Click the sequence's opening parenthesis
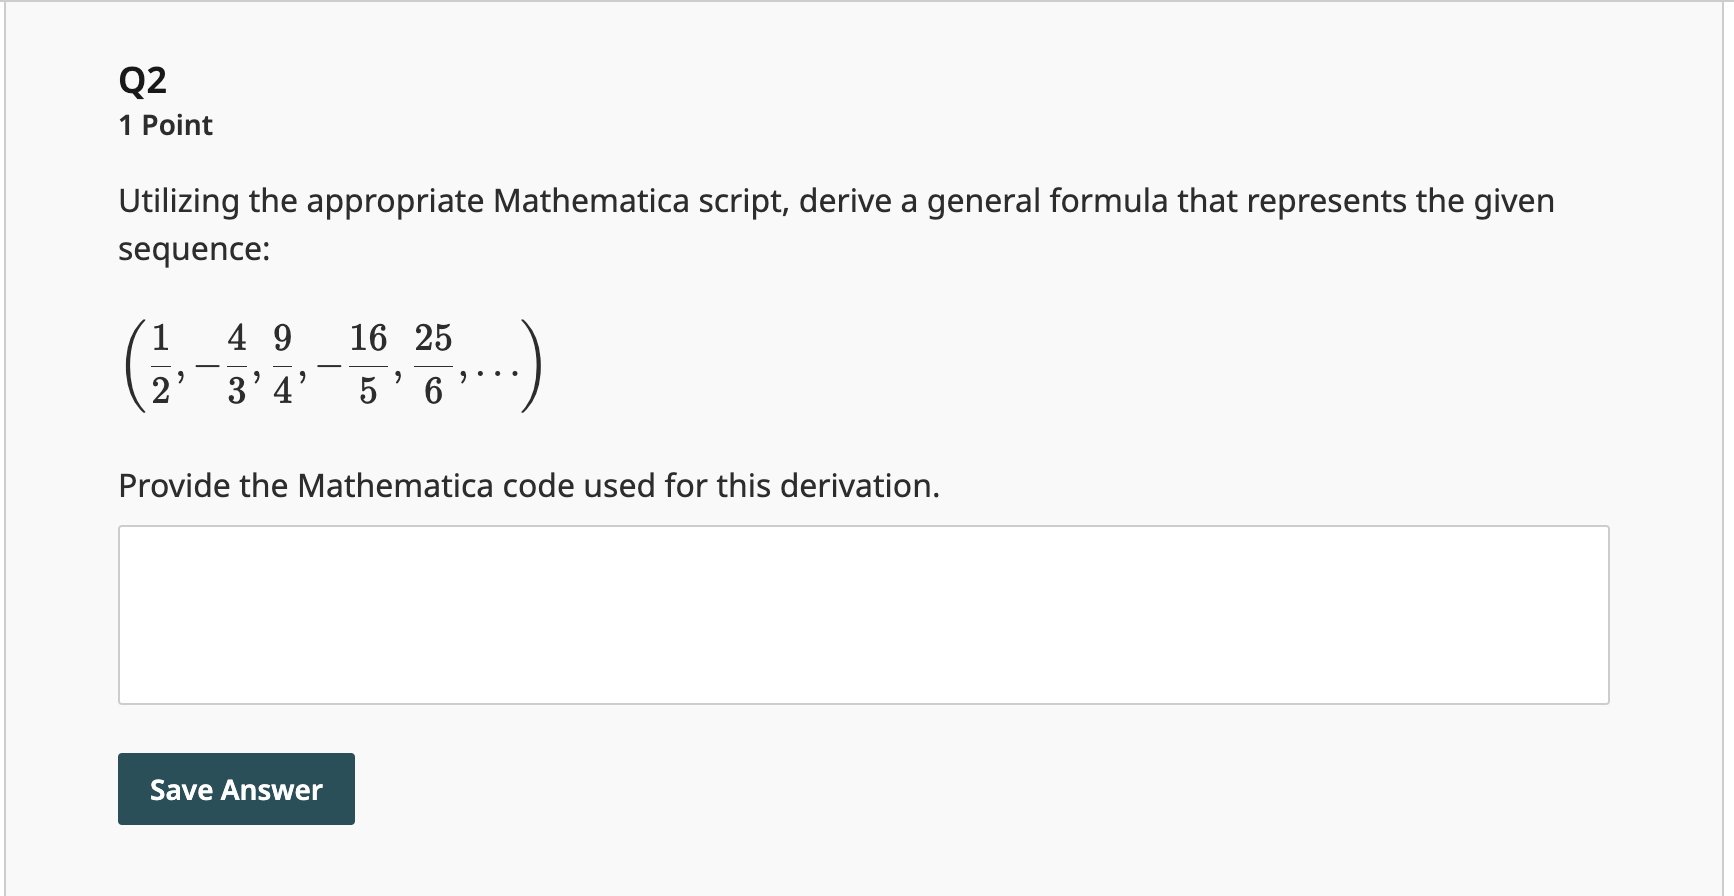Image resolution: width=1734 pixels, height=896 pixels. [133, 364]
